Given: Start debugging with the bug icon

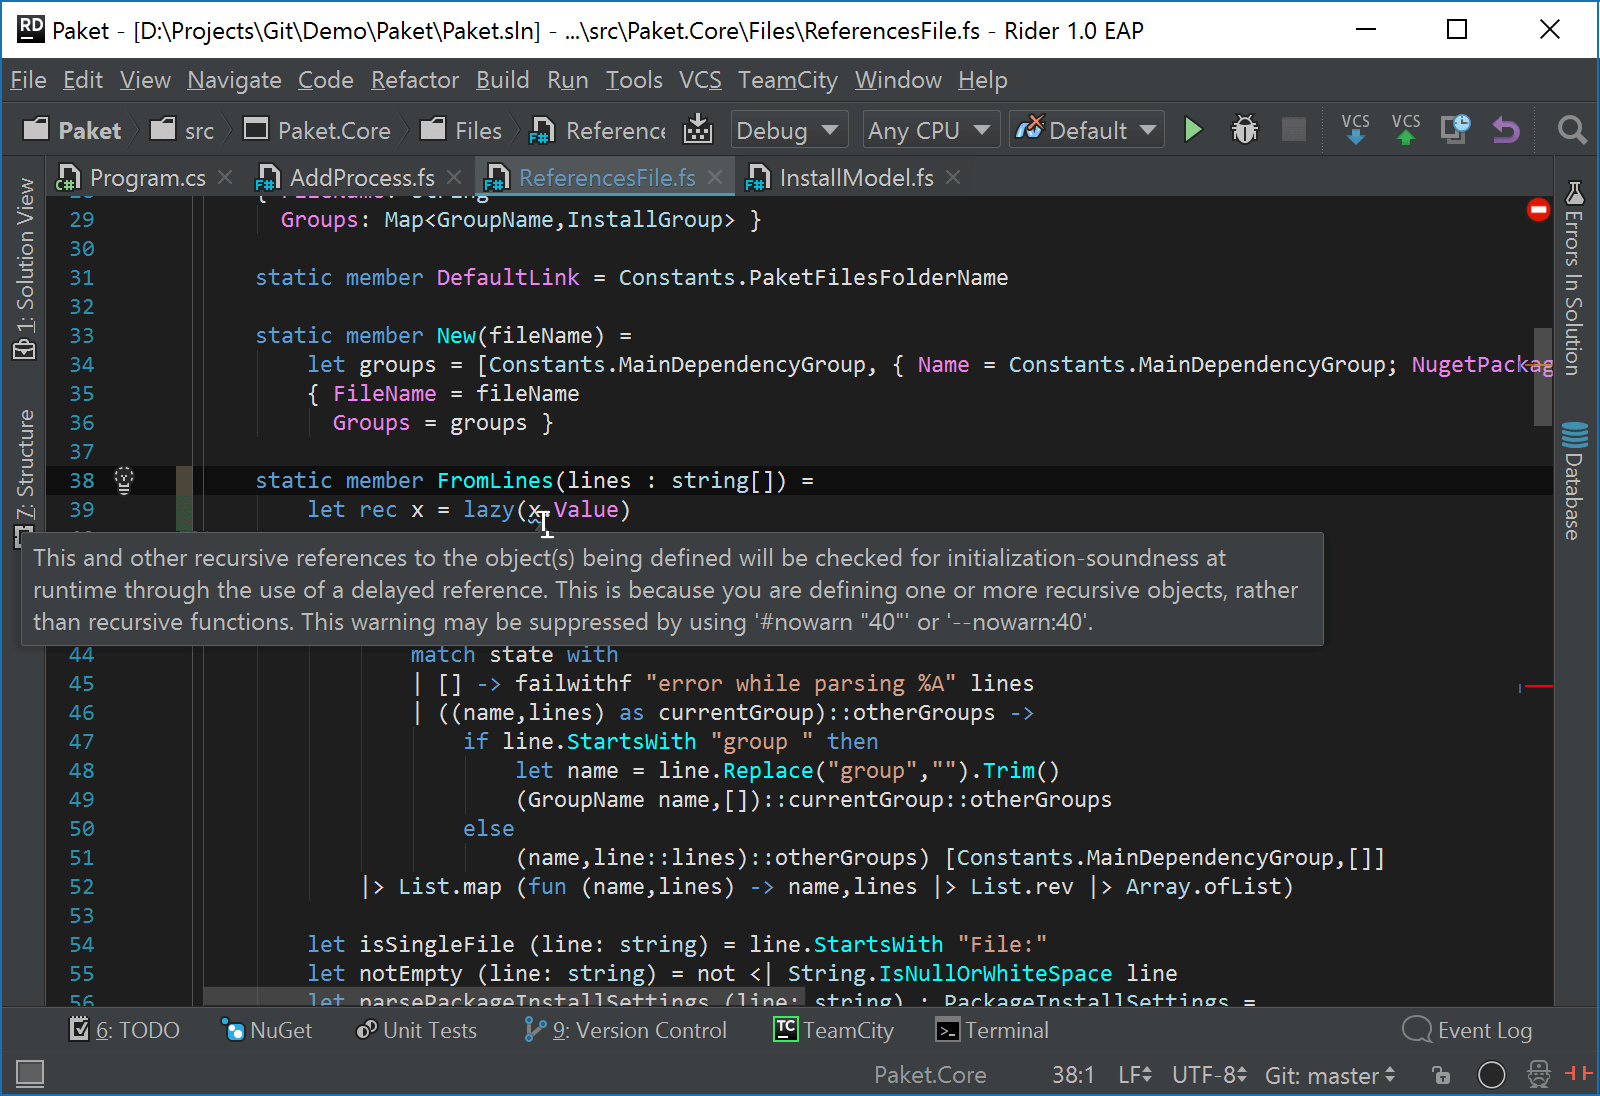Looking at the screenshot, I should click(x=1244, y=130).
